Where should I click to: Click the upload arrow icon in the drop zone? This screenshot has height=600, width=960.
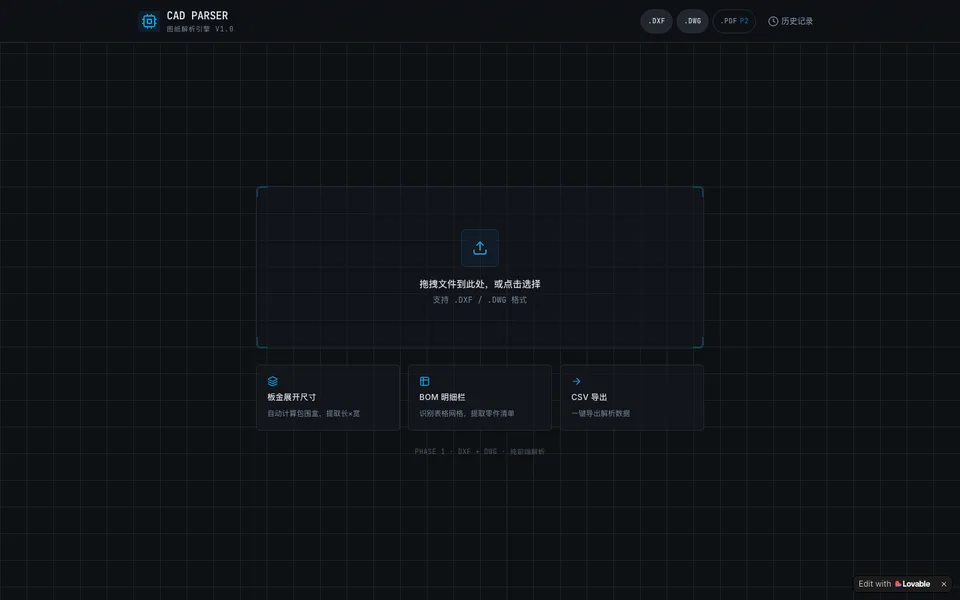480,248
